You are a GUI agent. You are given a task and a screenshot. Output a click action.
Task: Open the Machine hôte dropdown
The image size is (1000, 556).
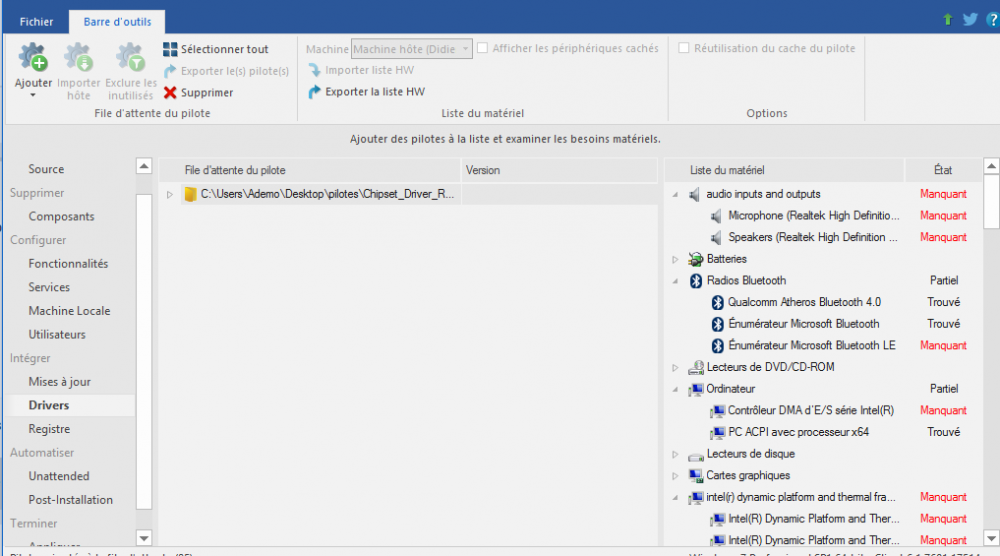point(466,49)
